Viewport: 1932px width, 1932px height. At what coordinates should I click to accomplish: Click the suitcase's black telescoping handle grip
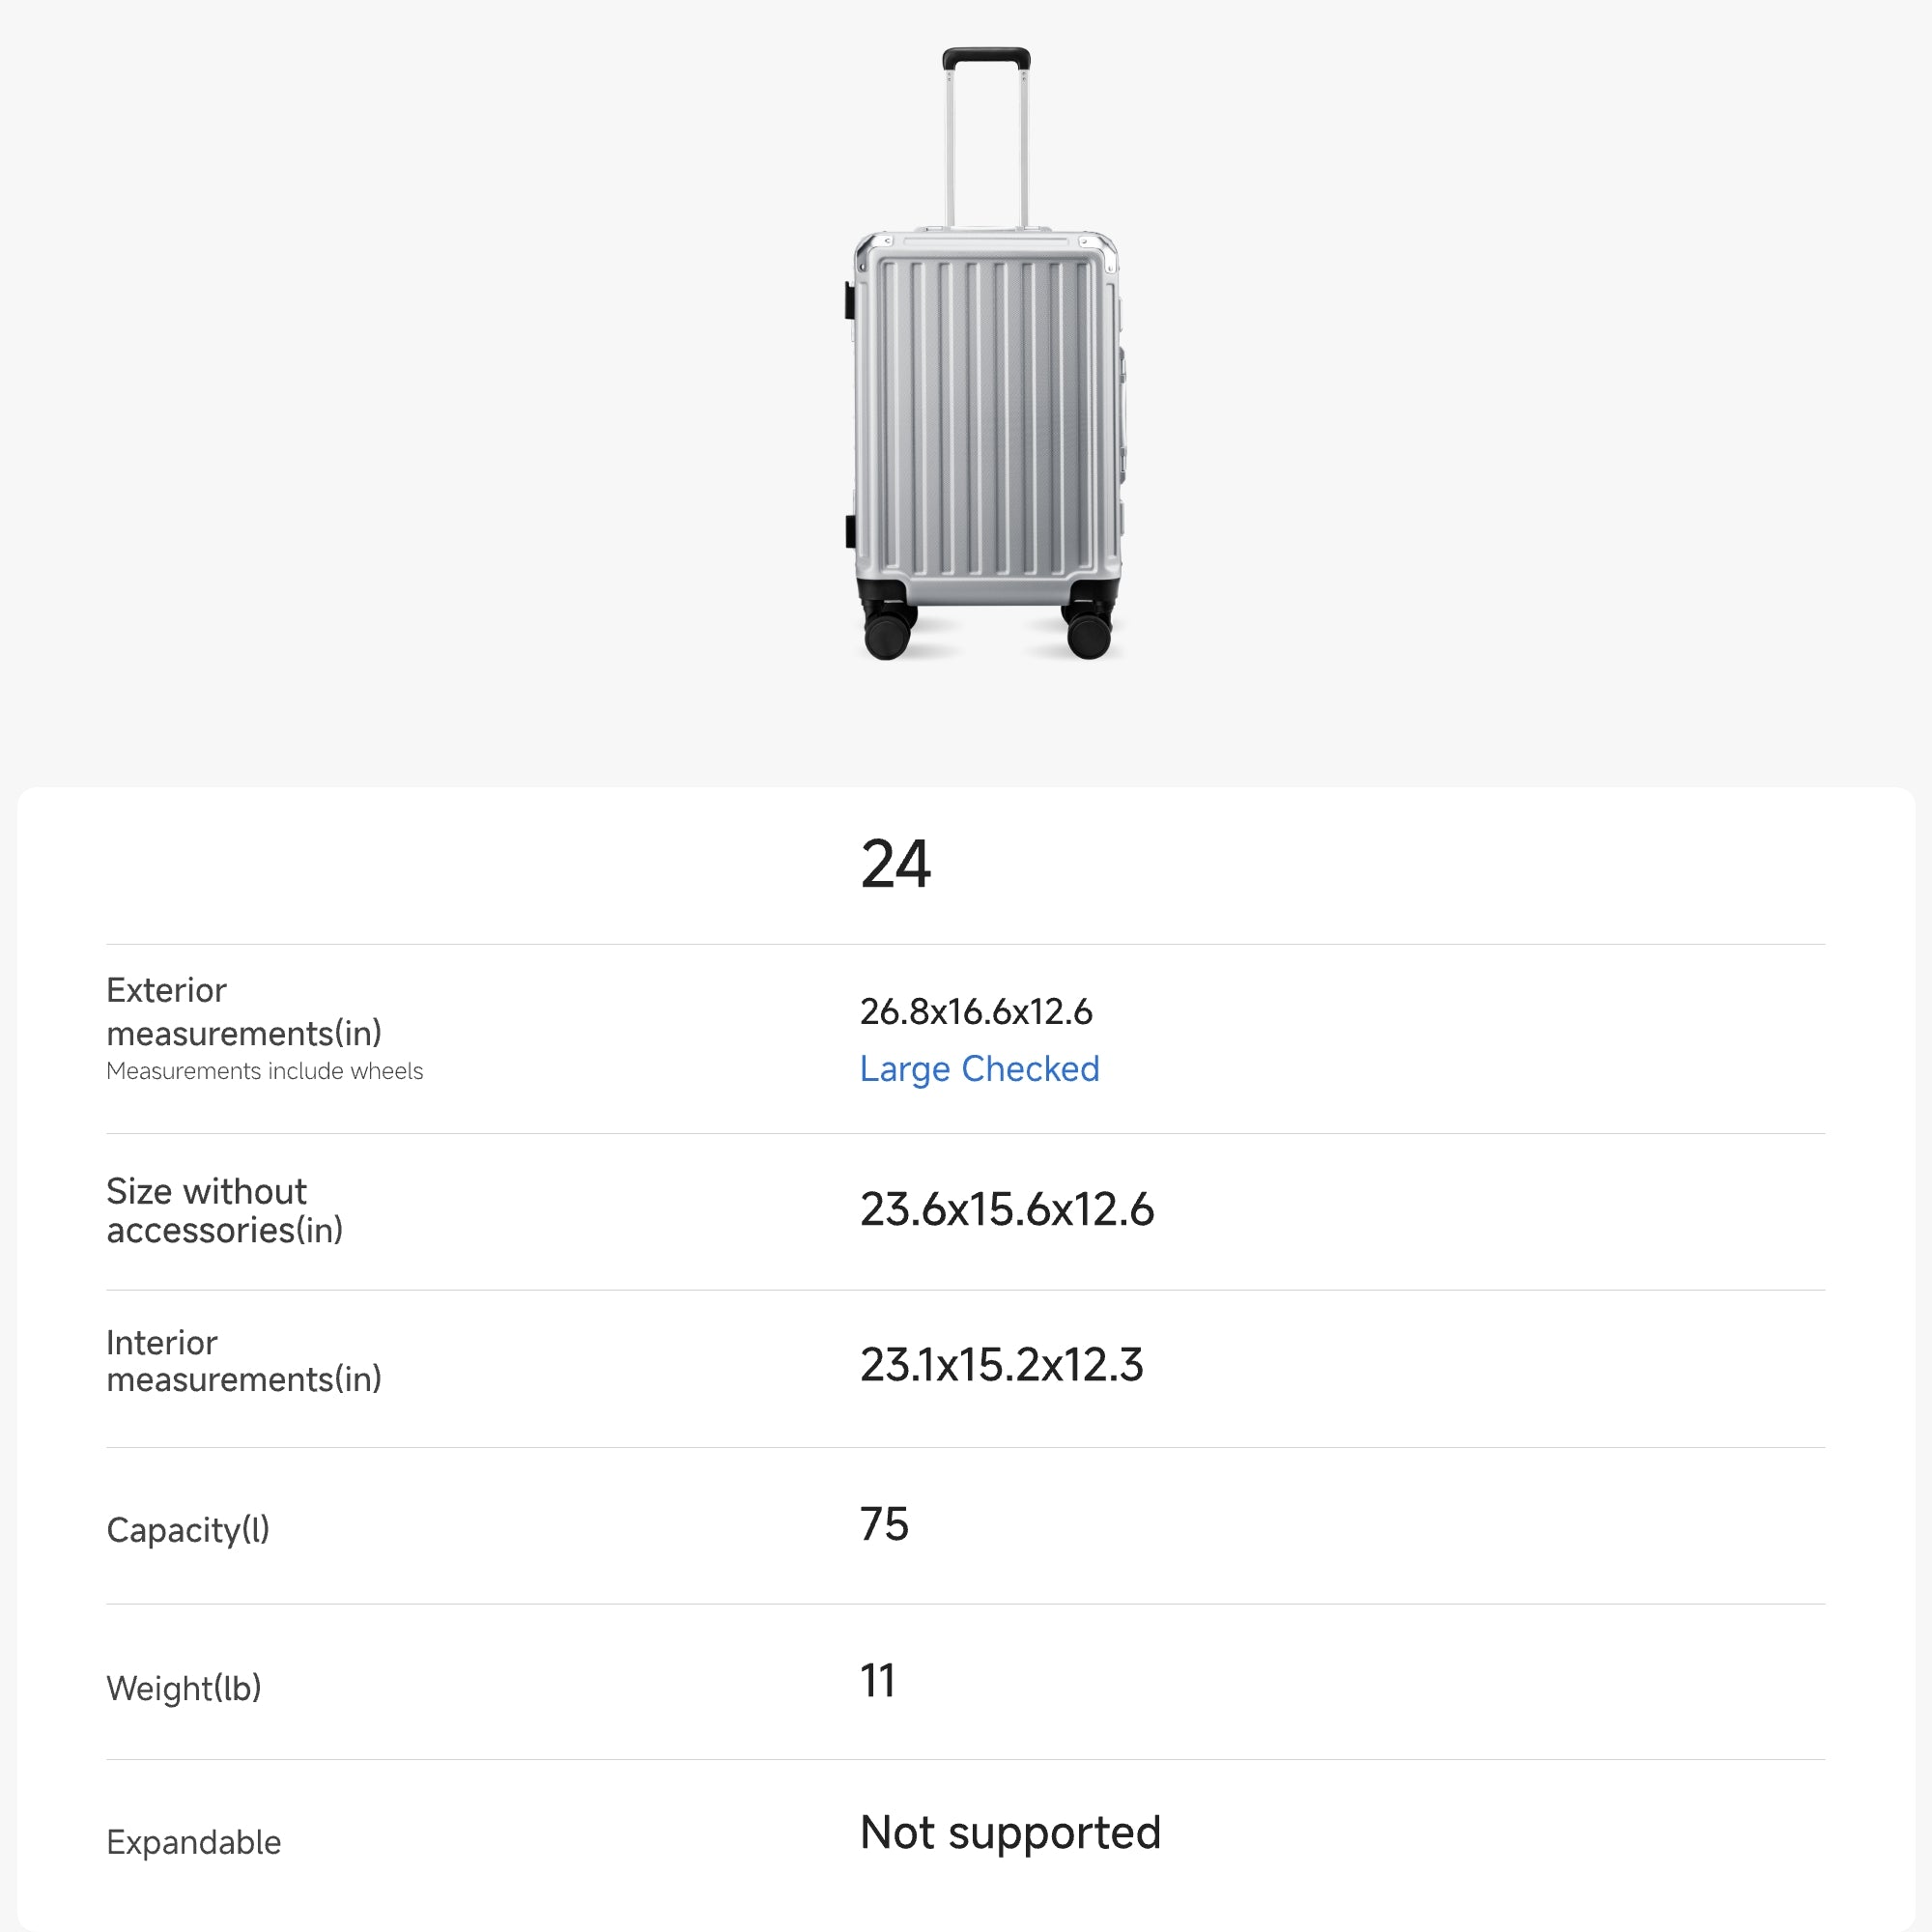(x=986, y=58)
